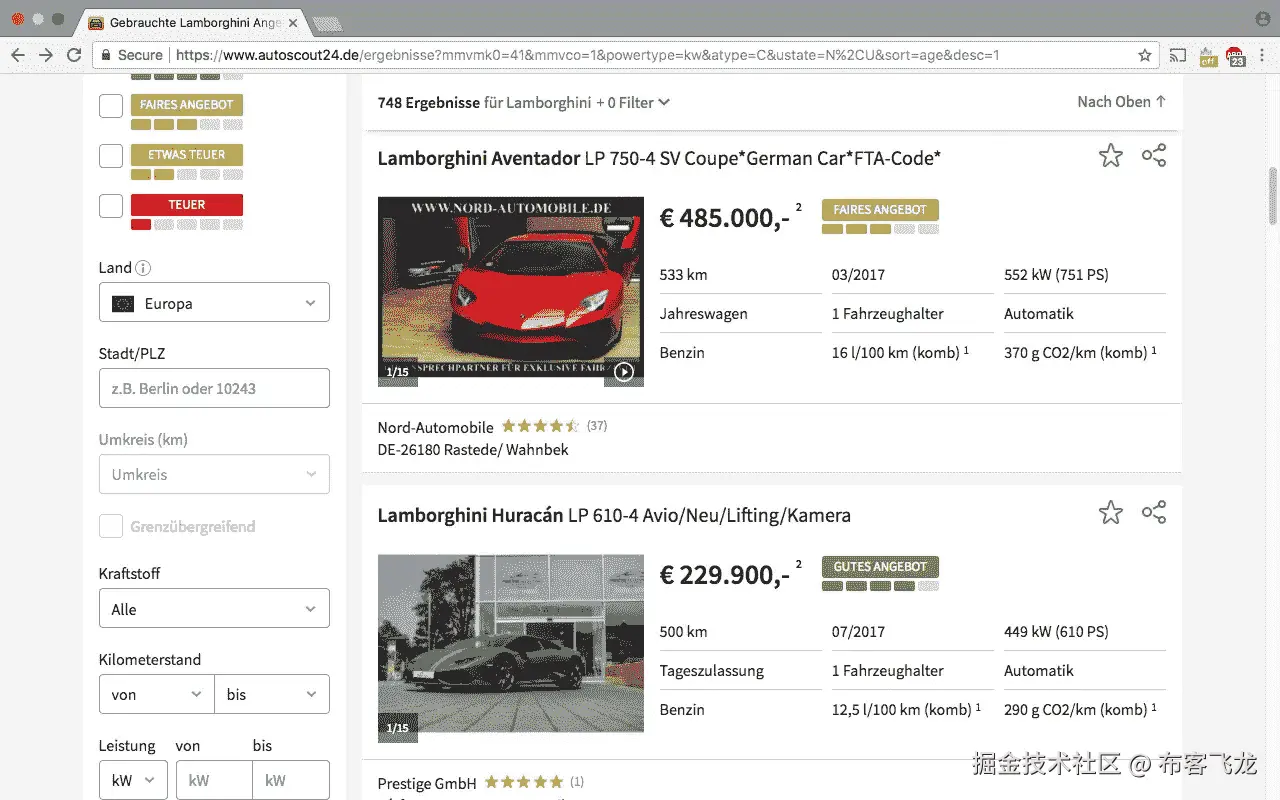Open the Leistung kW unit dropdown
Screen dimensions: 1280x800
133,780
